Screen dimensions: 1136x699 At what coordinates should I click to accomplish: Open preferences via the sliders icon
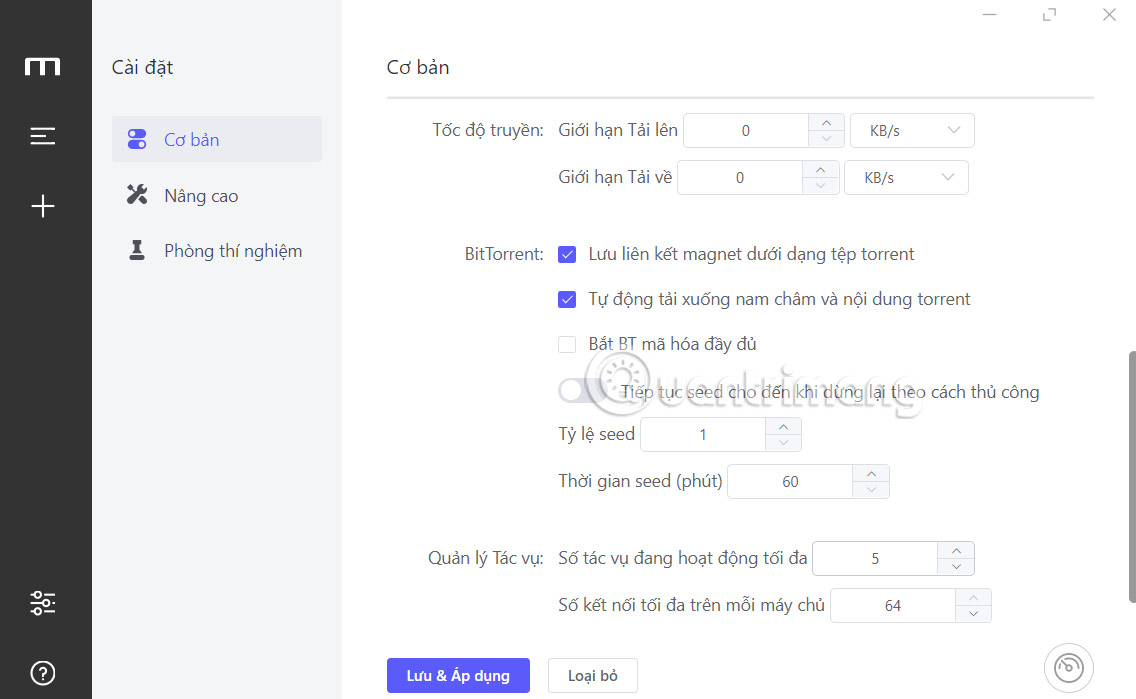[x=43, y=603]
